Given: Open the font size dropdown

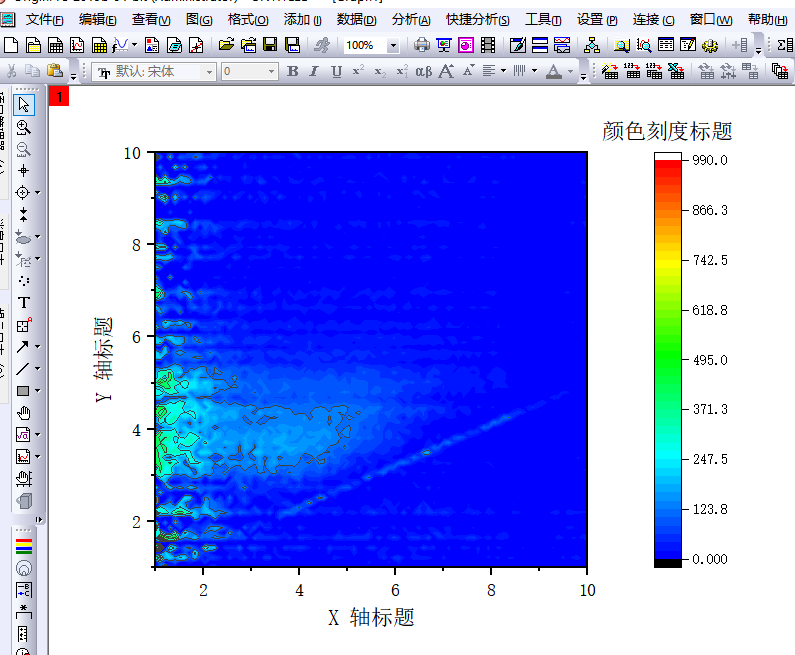Looking at the screenshot, I should click(x=271, y=71).
